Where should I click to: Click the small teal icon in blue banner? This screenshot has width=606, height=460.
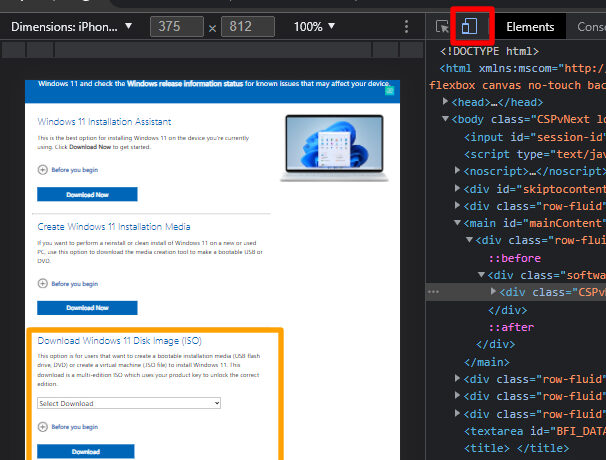point(390,91)
